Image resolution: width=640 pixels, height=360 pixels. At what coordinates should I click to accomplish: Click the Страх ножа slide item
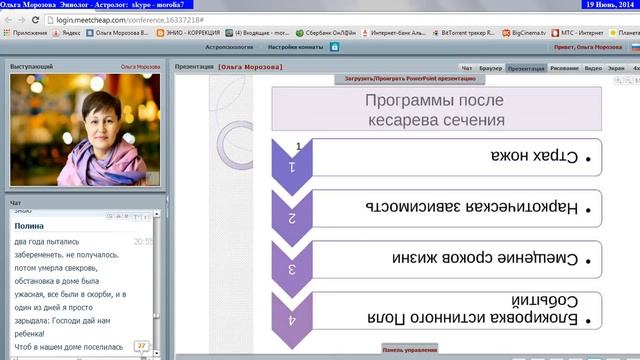point(456,157)
